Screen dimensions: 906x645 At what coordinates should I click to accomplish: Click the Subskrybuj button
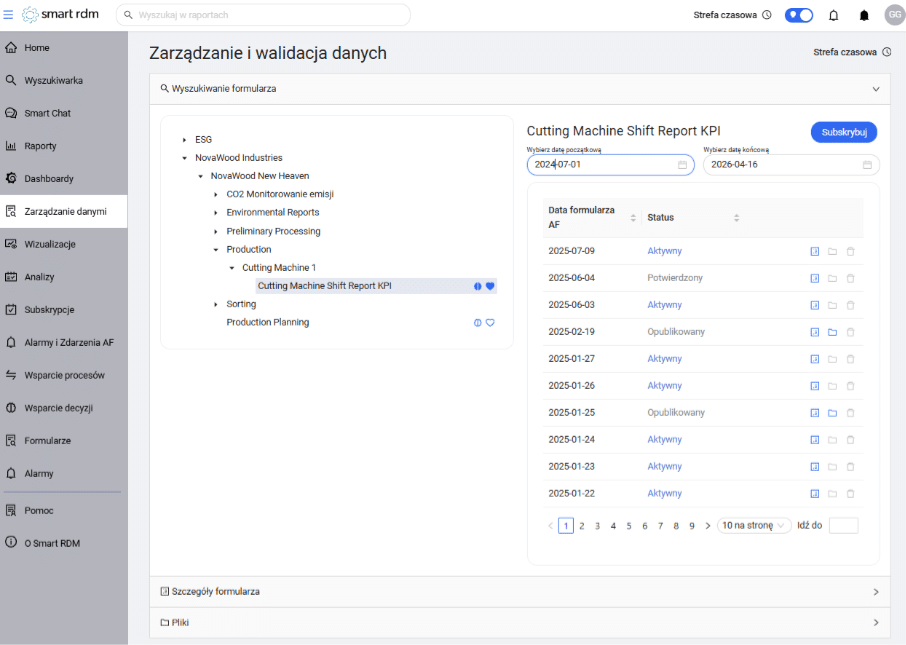tap(844, 132)
